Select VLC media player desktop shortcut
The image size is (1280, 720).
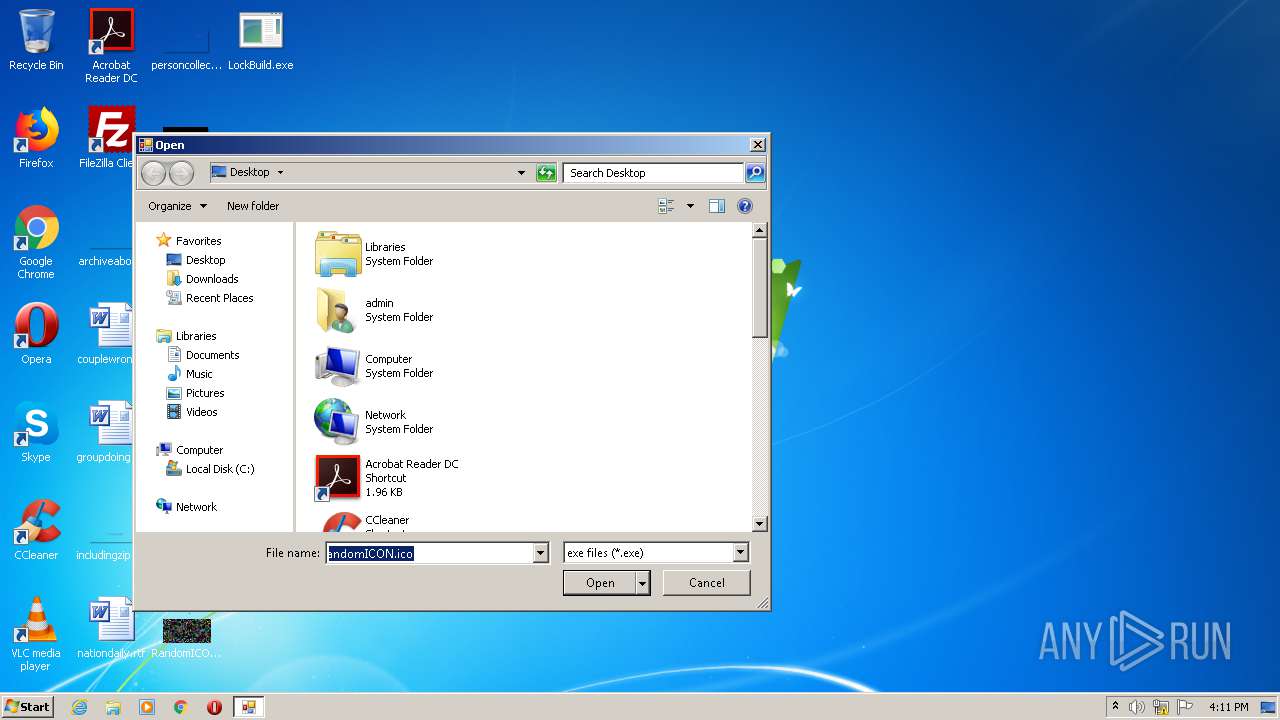(36, 634)
